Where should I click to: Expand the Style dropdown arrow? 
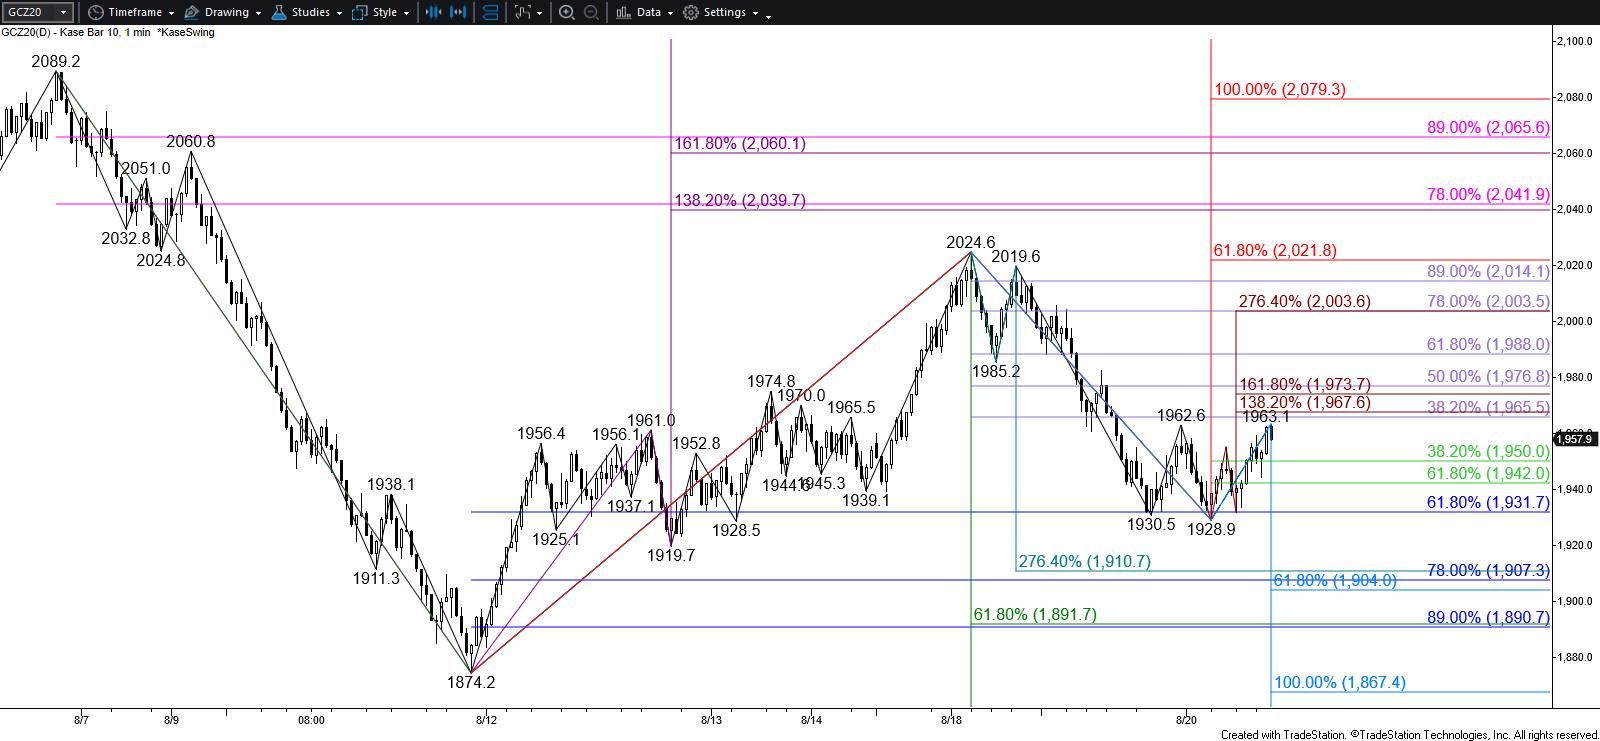(x=406, y=14)
